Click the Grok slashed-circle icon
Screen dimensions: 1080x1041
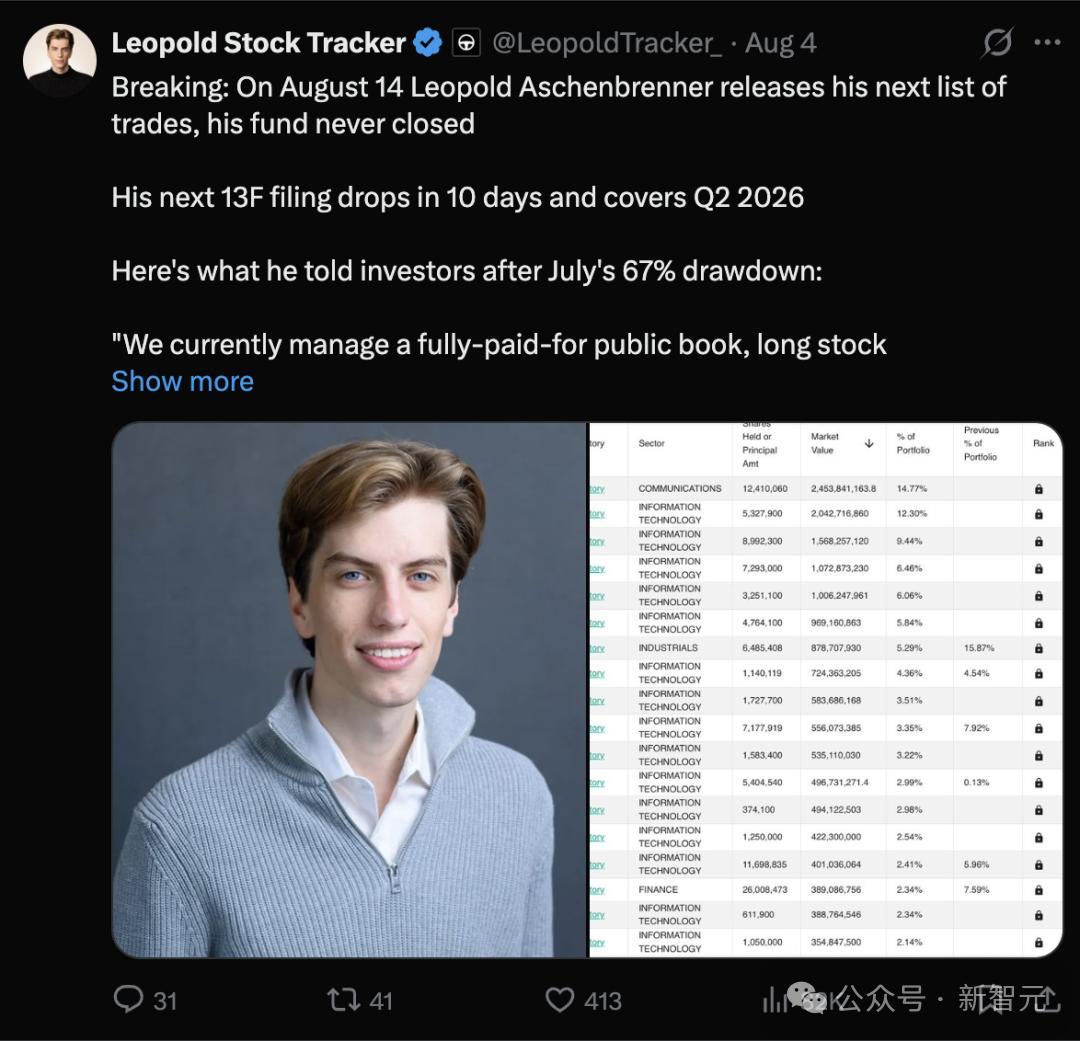[x=997, y=43]
